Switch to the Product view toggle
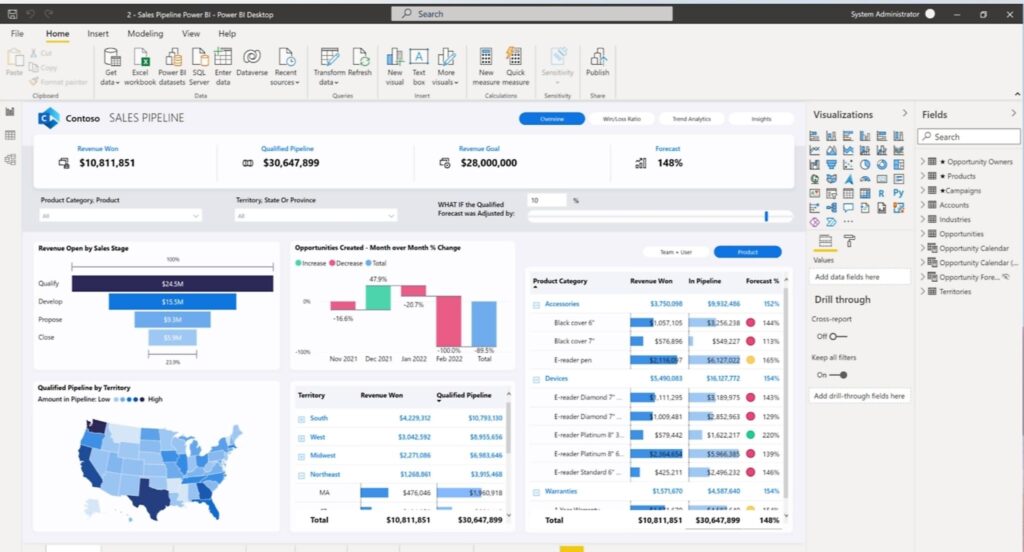Image resolution: width=1024 pixels, height=552 pixels. [748, 252]
